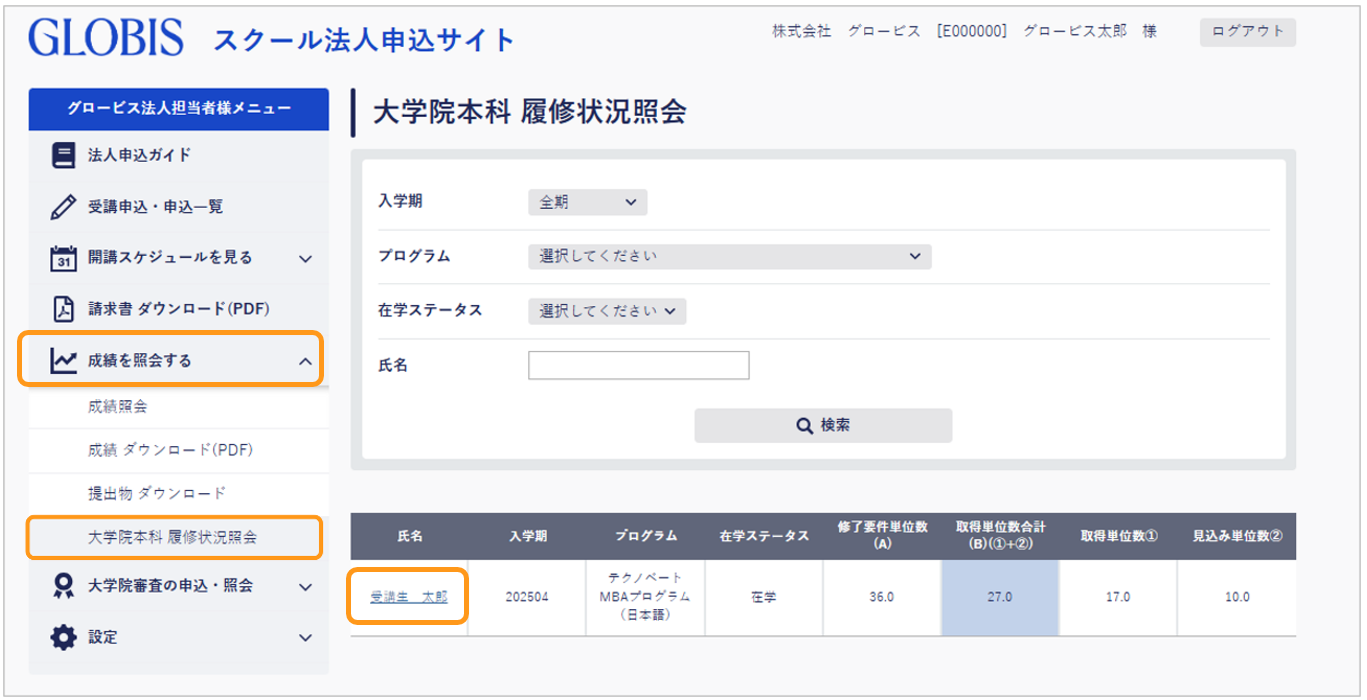Click the 202504 cell
The height and width of the screenshot is (700, 1367).
click(527, 597)
